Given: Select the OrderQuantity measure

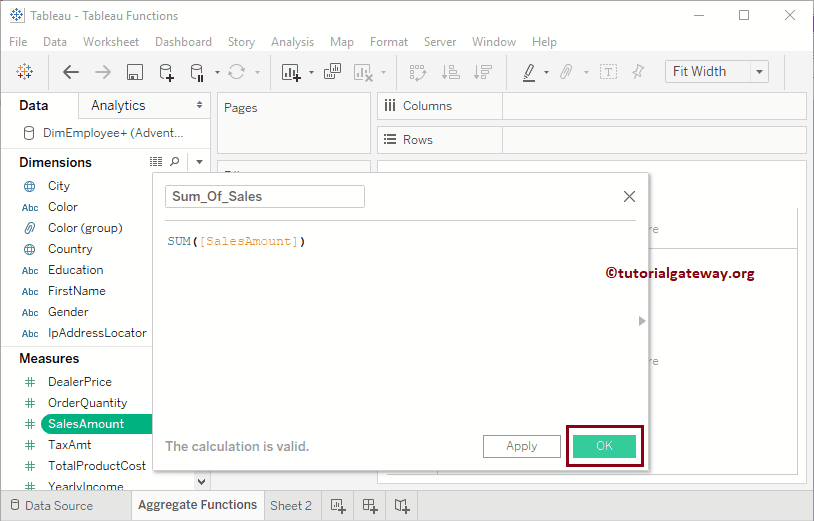Looking at the screenshot, I should pyautogui.click(x=87, y=403).
